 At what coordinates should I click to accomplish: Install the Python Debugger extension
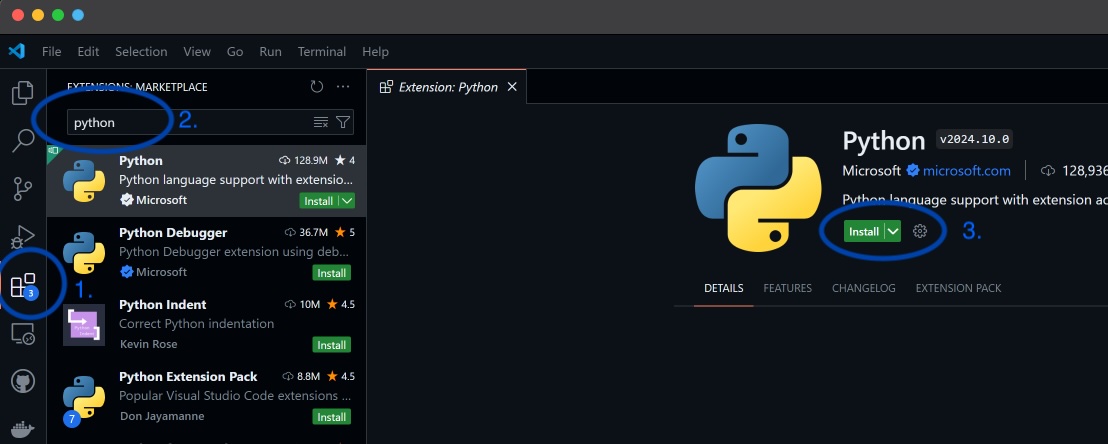coord(331,273)
